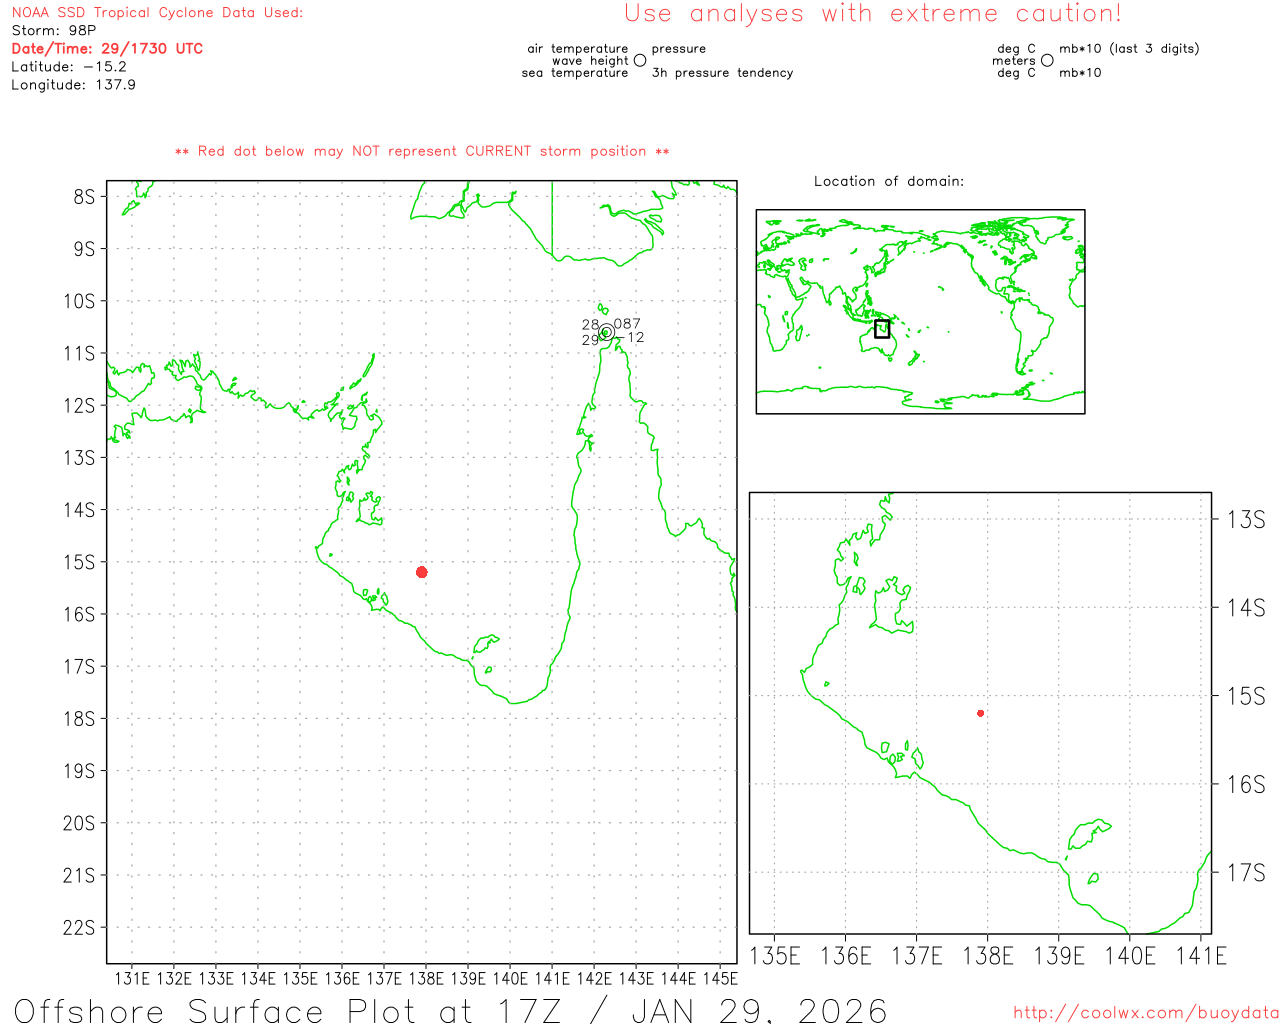This screenshot has width=1280, height=1024.
Task: Select the 'Storm: 98P' line
Action: coord(54,31)
